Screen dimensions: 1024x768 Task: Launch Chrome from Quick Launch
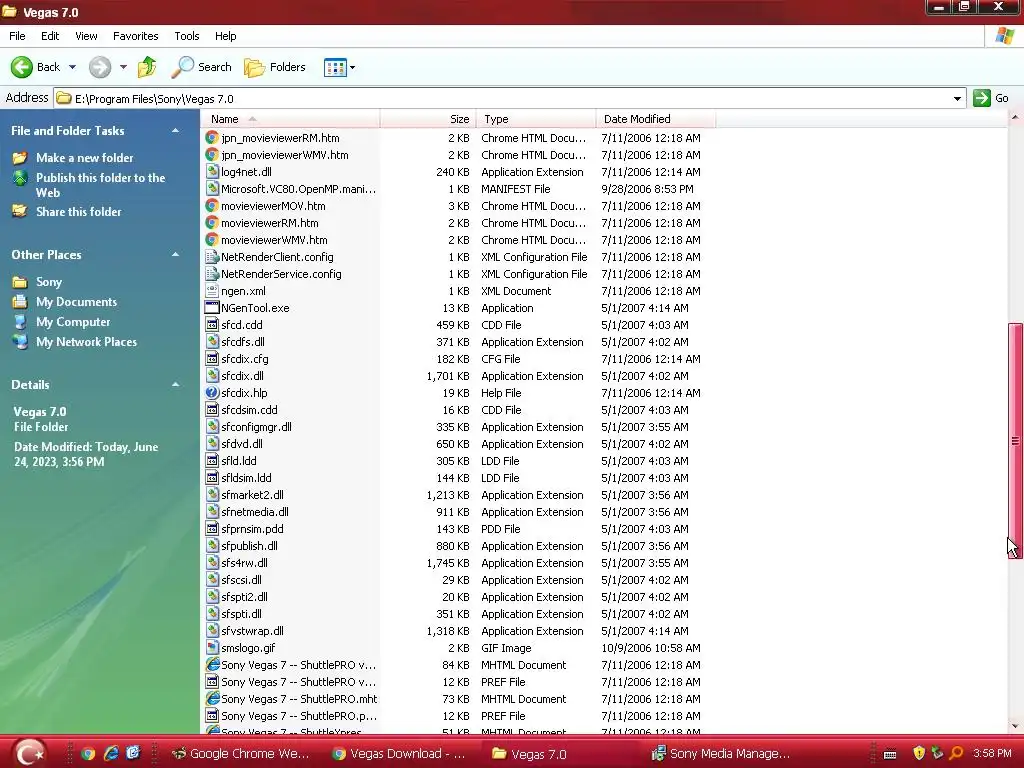coord(88,754)
